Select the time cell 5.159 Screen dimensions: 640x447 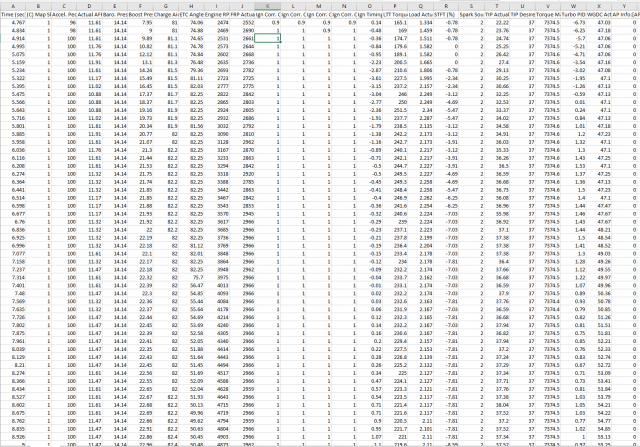pyautogui.click(x=13, y=62)
